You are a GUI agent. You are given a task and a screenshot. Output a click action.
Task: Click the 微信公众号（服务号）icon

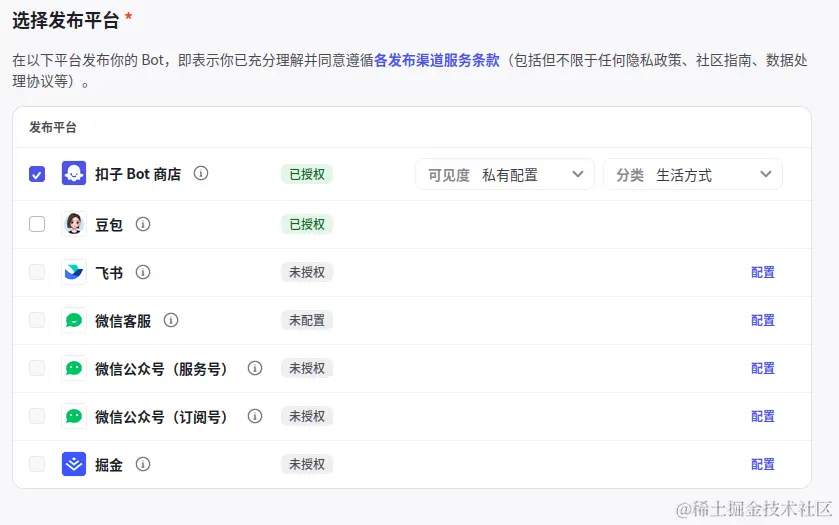74,368
